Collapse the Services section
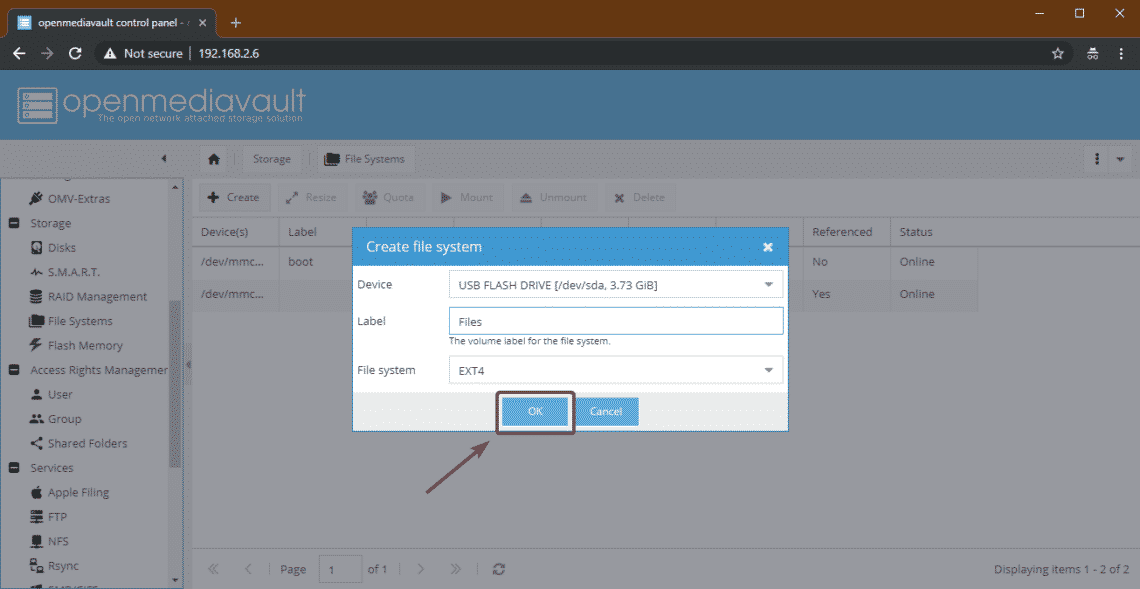This screenshot has height=589, width=1140. [x=14, y=468]
